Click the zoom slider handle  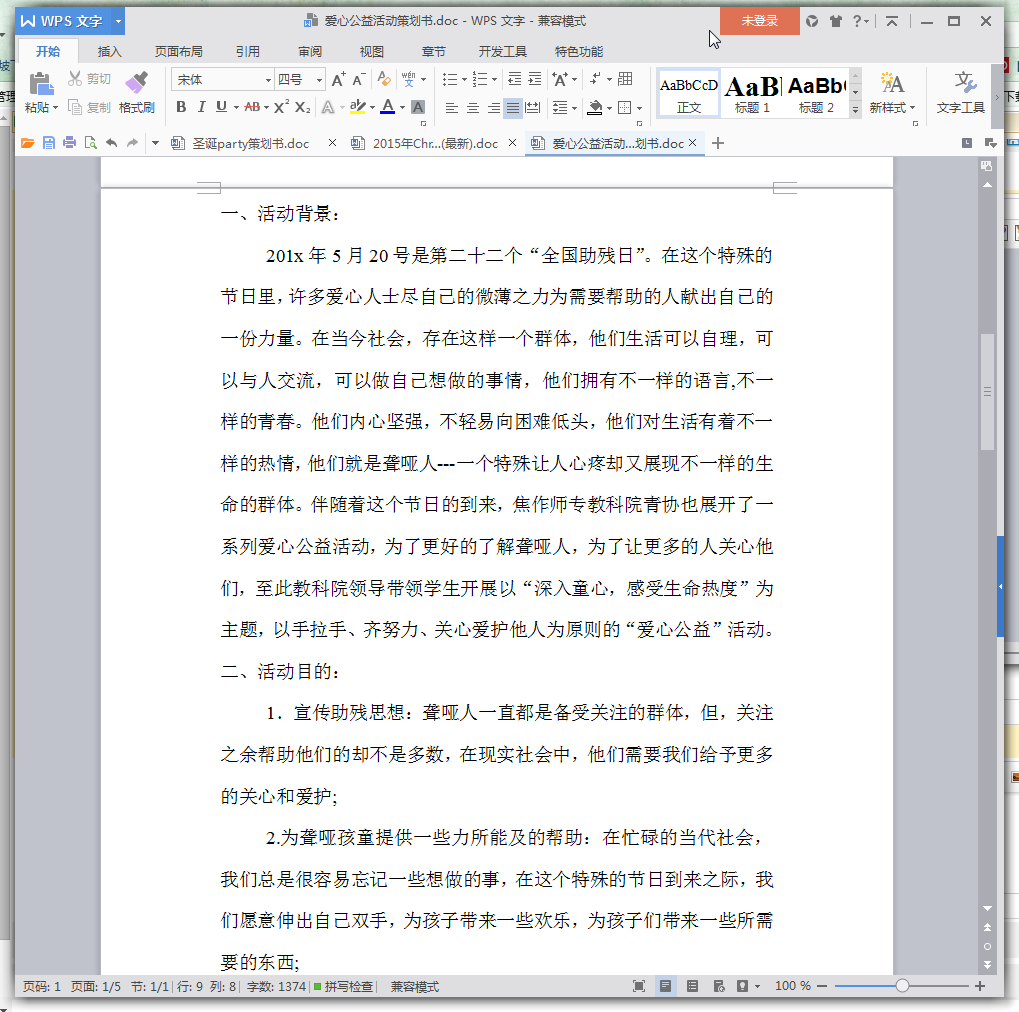(x=902, y=986)
